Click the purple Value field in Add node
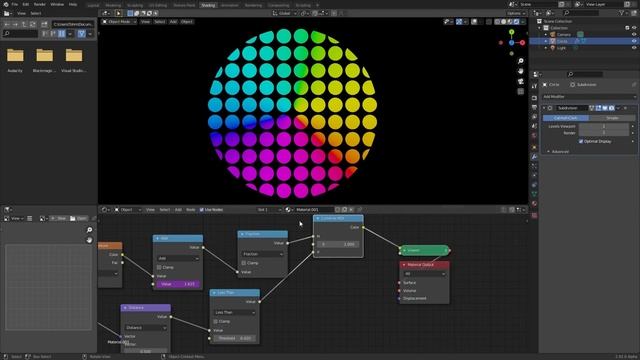640x360 pixels. pyautogui.click(x=178, y=284)
